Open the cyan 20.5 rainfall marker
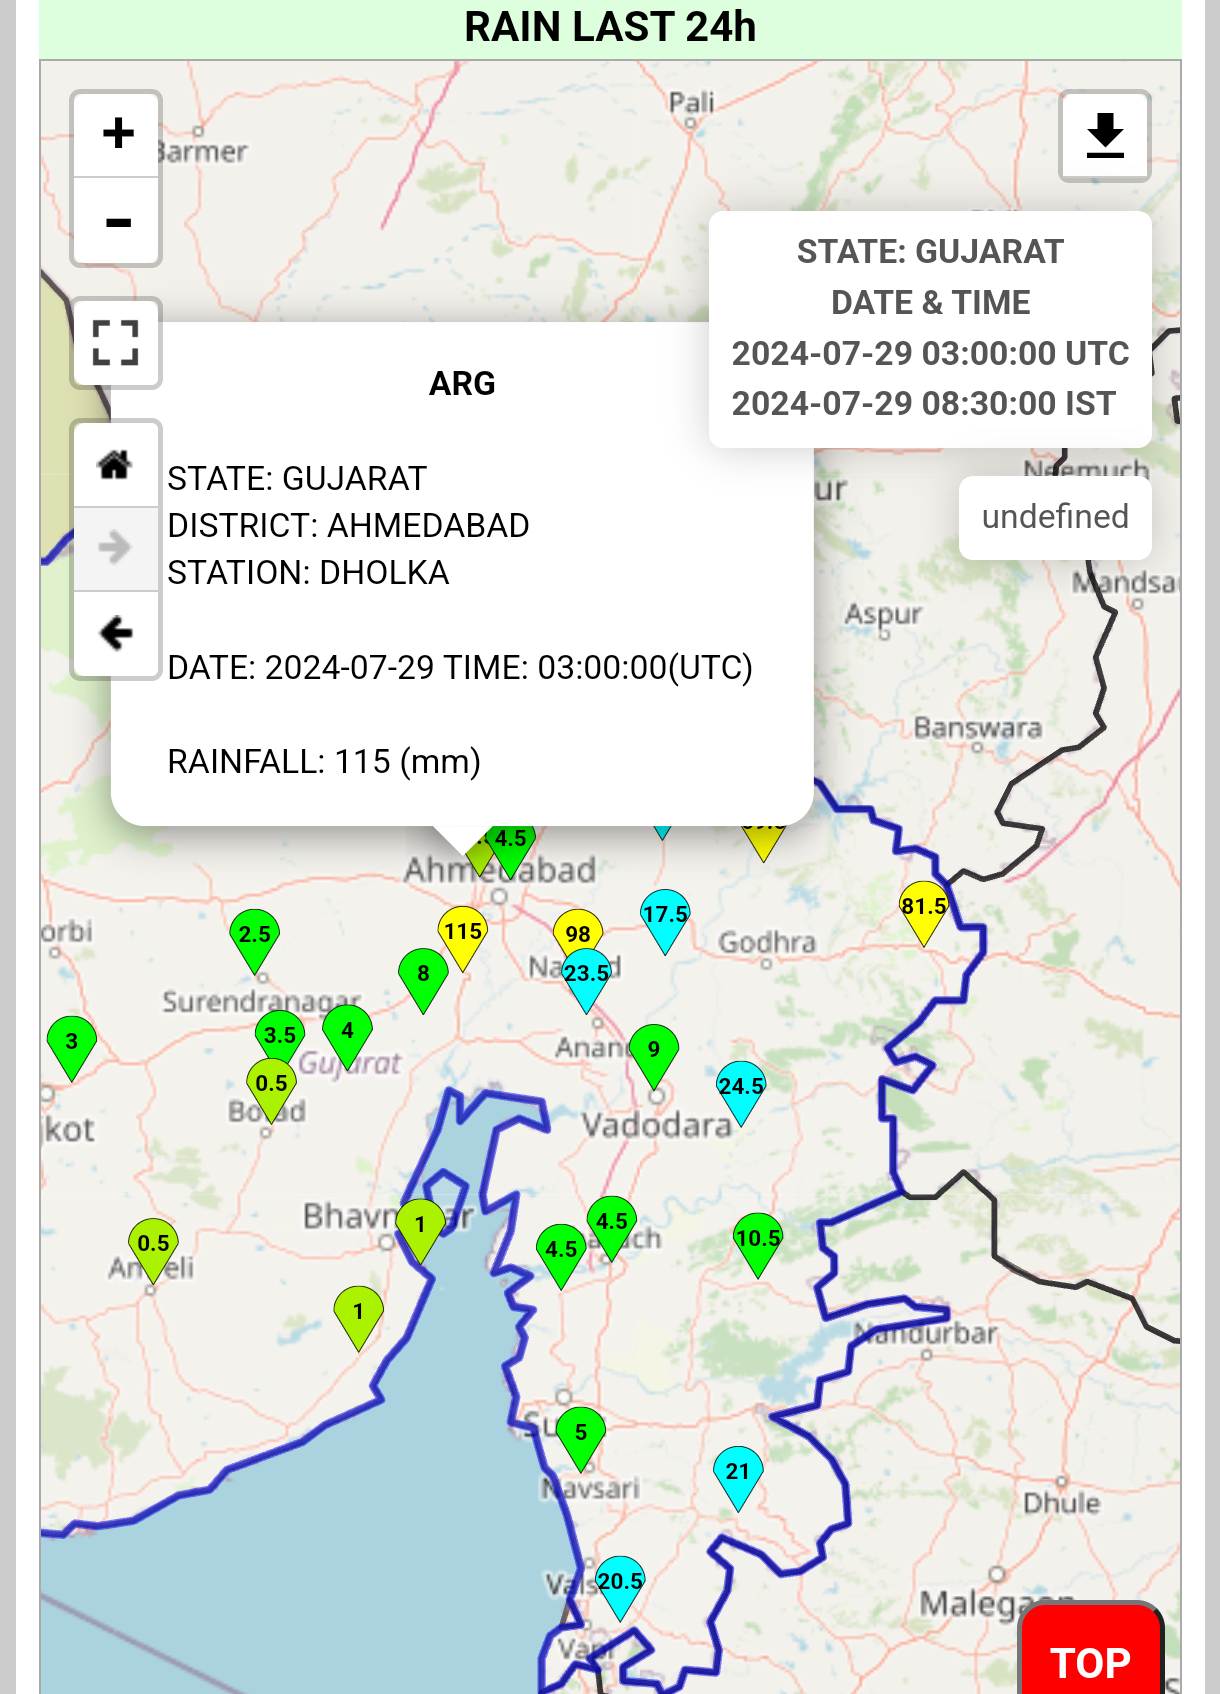 [x=620, y=1583]
